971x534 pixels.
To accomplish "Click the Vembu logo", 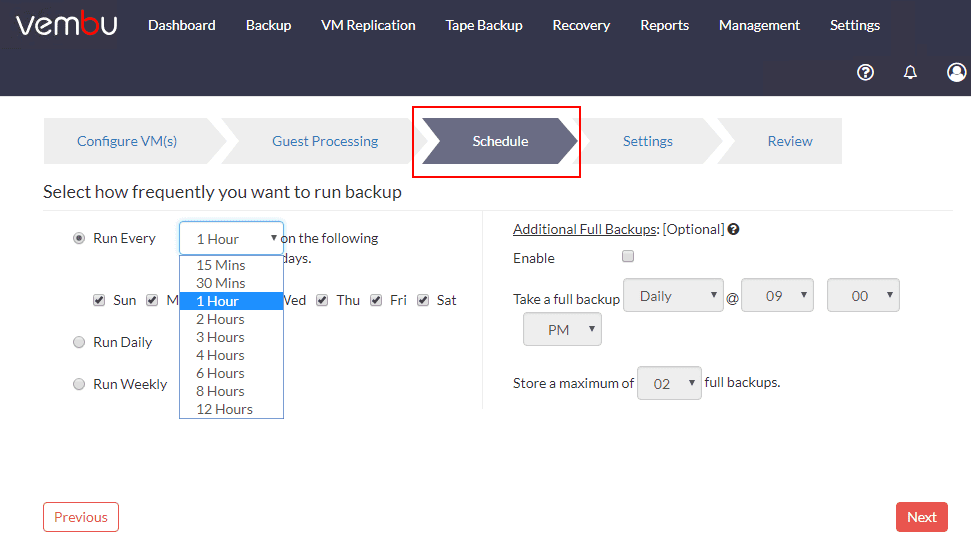I will [x=67, y=24].
